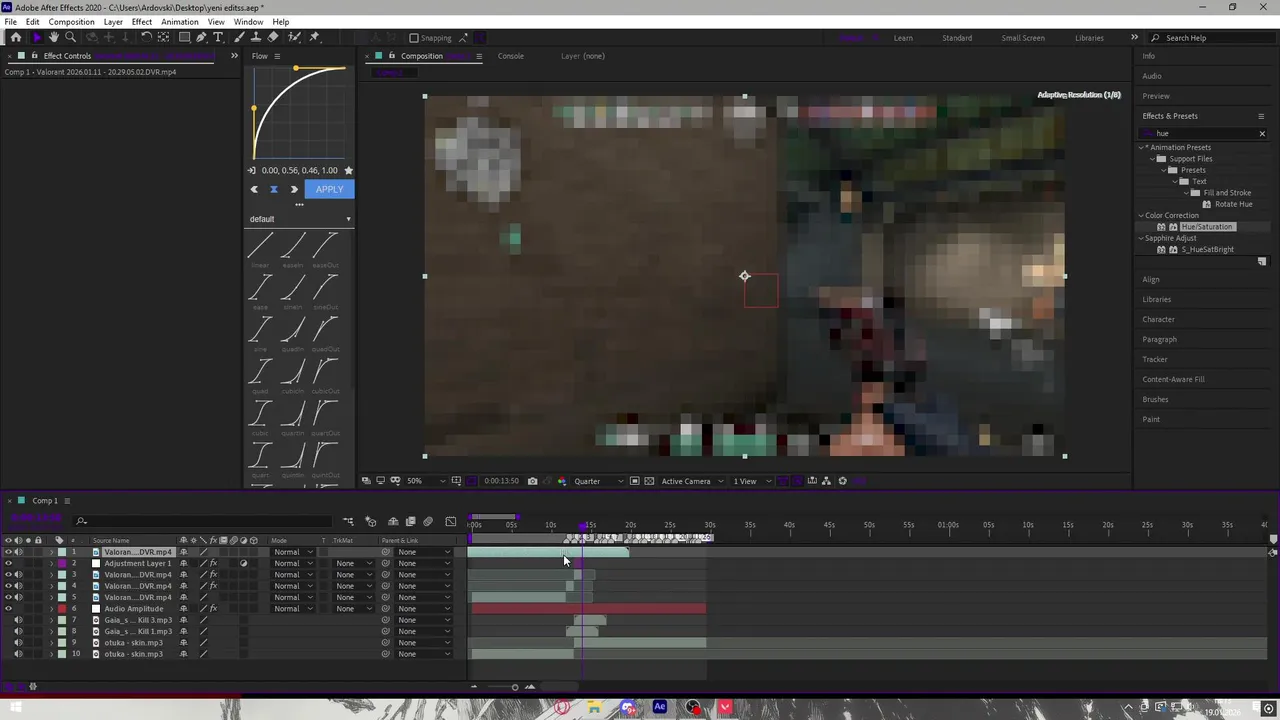Hide video of Adjustment Layer 1
1280x720 pixels.
(x=8, y=563)
